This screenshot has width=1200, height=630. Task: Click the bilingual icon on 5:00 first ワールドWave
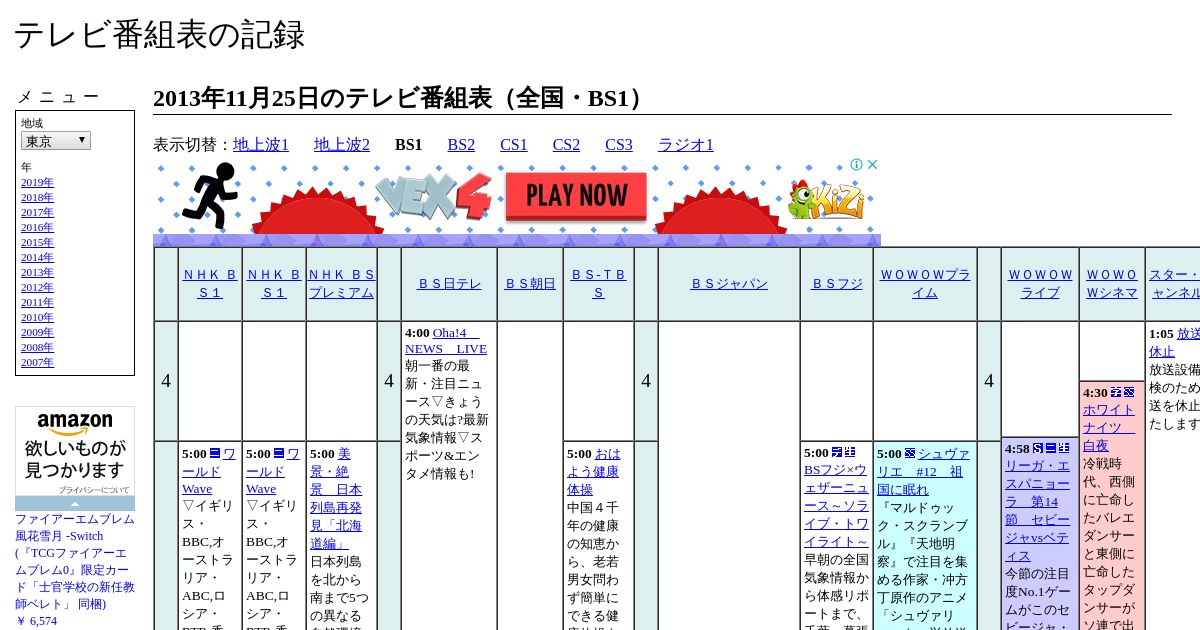(x=215, y=453)
